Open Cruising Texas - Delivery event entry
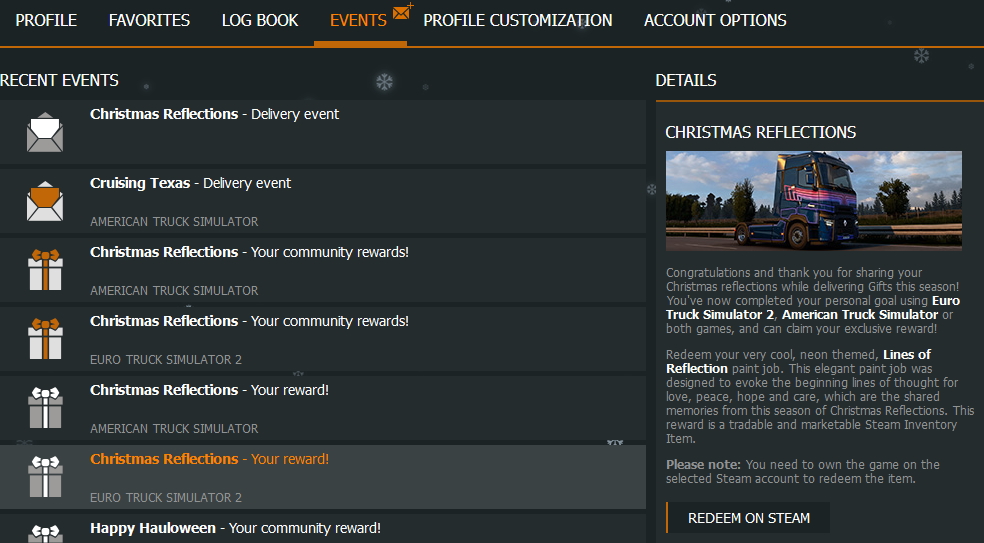Viewport: 984px width, 543px height. pyautogui.click(x=323, y=202)
